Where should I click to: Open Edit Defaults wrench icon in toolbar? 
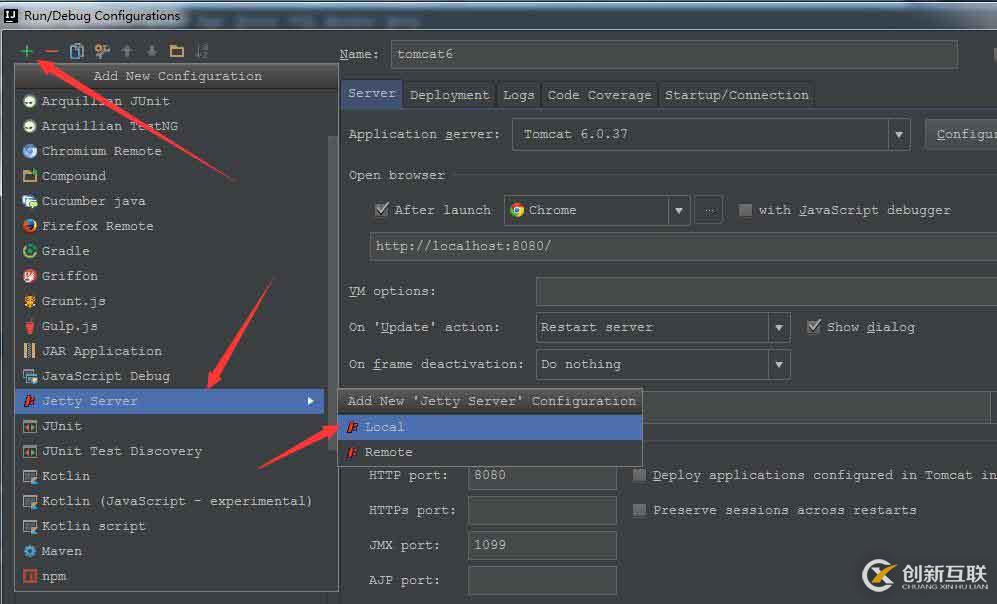point(102,51)
